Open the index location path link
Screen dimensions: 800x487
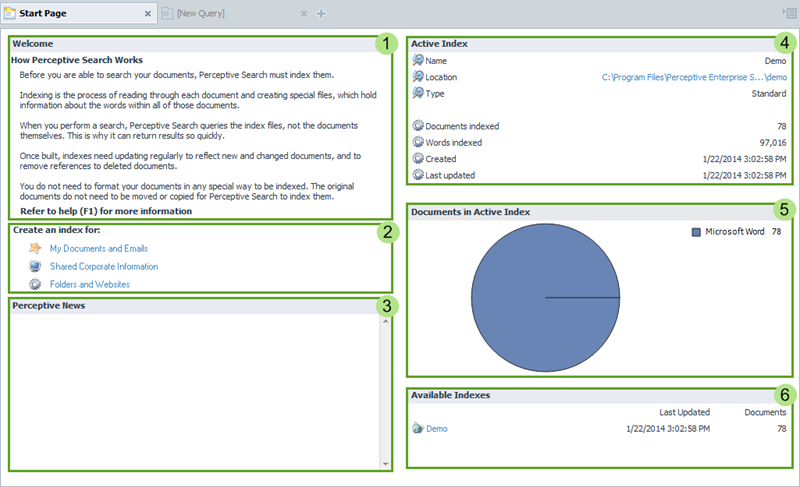pos(694,77)
